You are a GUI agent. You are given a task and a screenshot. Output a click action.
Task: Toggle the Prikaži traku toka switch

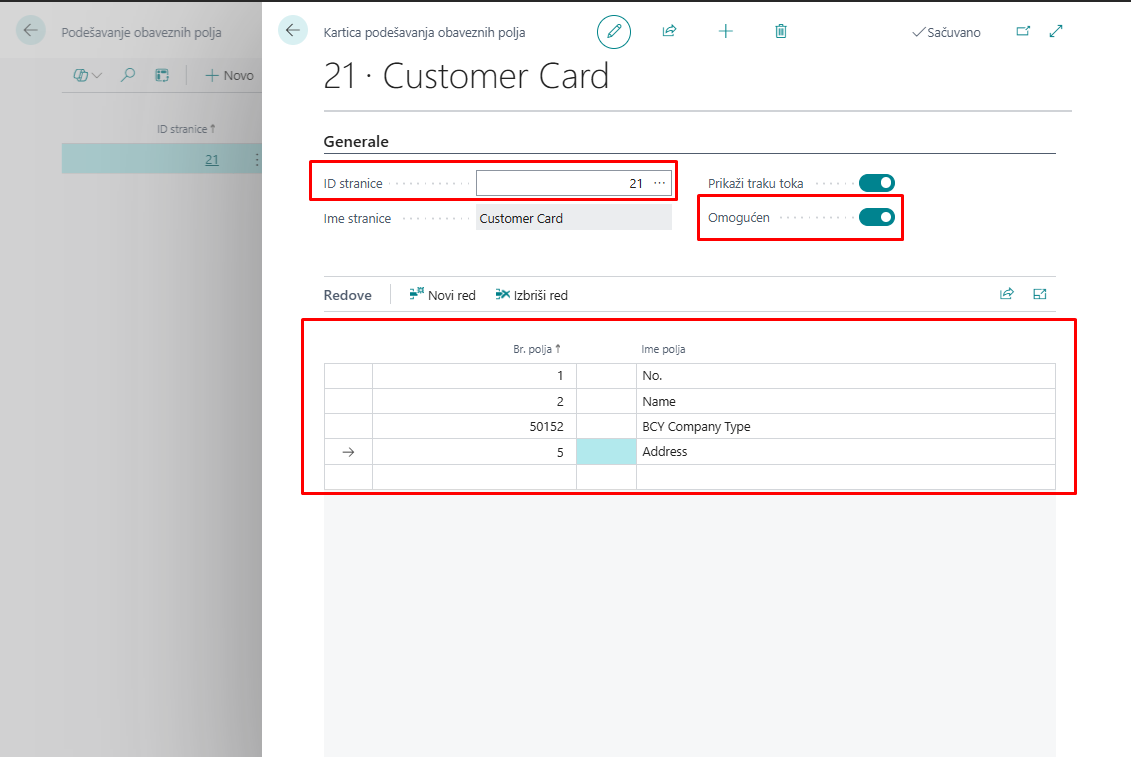[877, 183]
